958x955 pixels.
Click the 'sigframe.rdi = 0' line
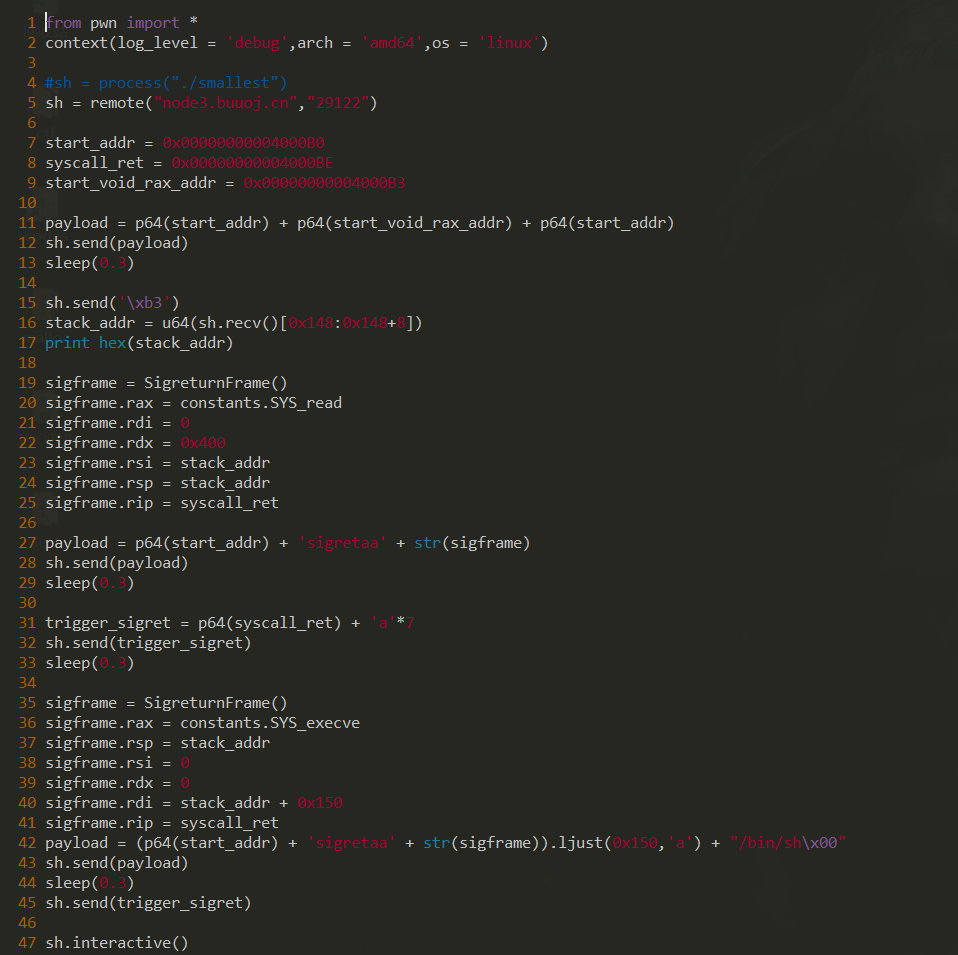[x=117, y=423]
